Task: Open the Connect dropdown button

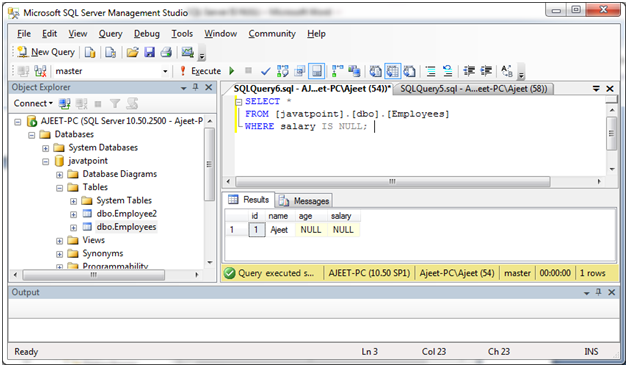Action: tap(33, 103)
